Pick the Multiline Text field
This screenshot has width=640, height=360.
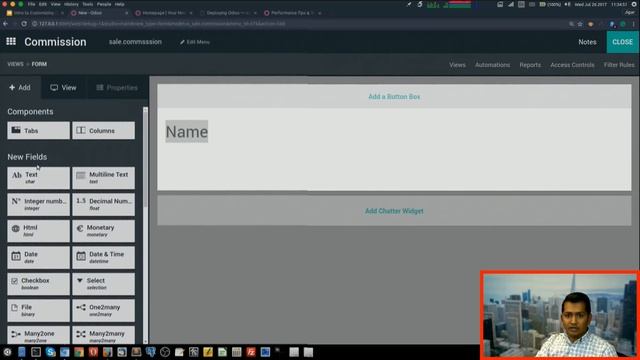tap(103, 178)
